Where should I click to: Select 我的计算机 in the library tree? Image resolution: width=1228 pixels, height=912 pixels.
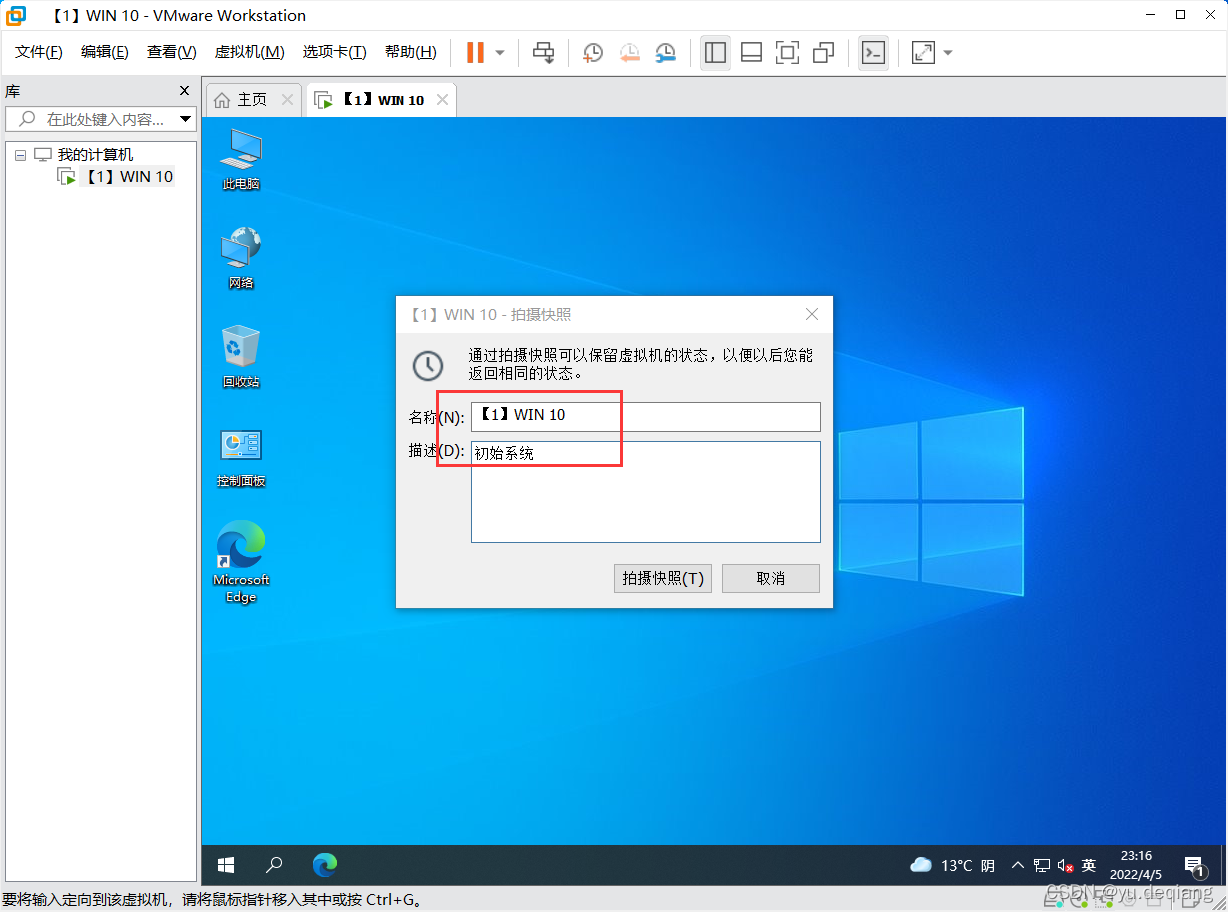click(95, 155)
